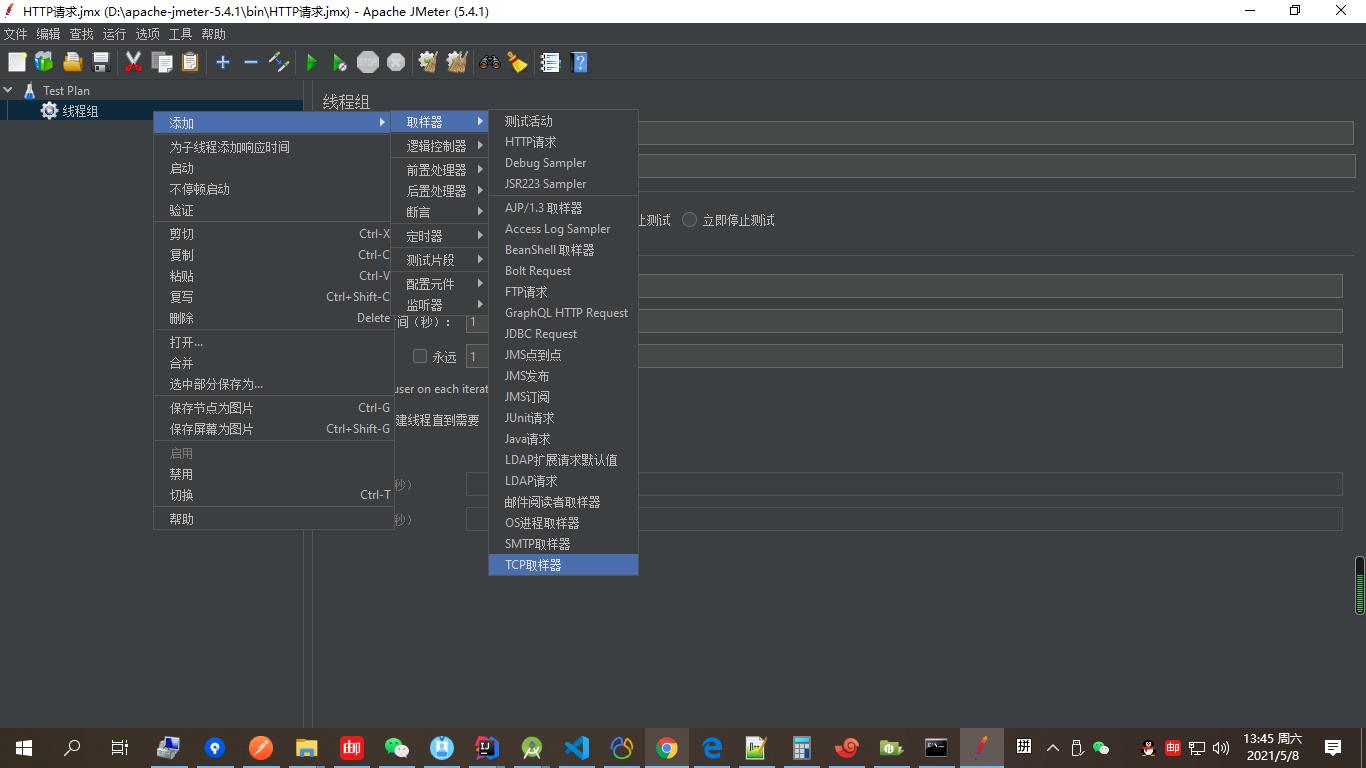Click 为子线程添加响应时间 context entry
This screenshot has height=768, width=1366.
point(274,147)
